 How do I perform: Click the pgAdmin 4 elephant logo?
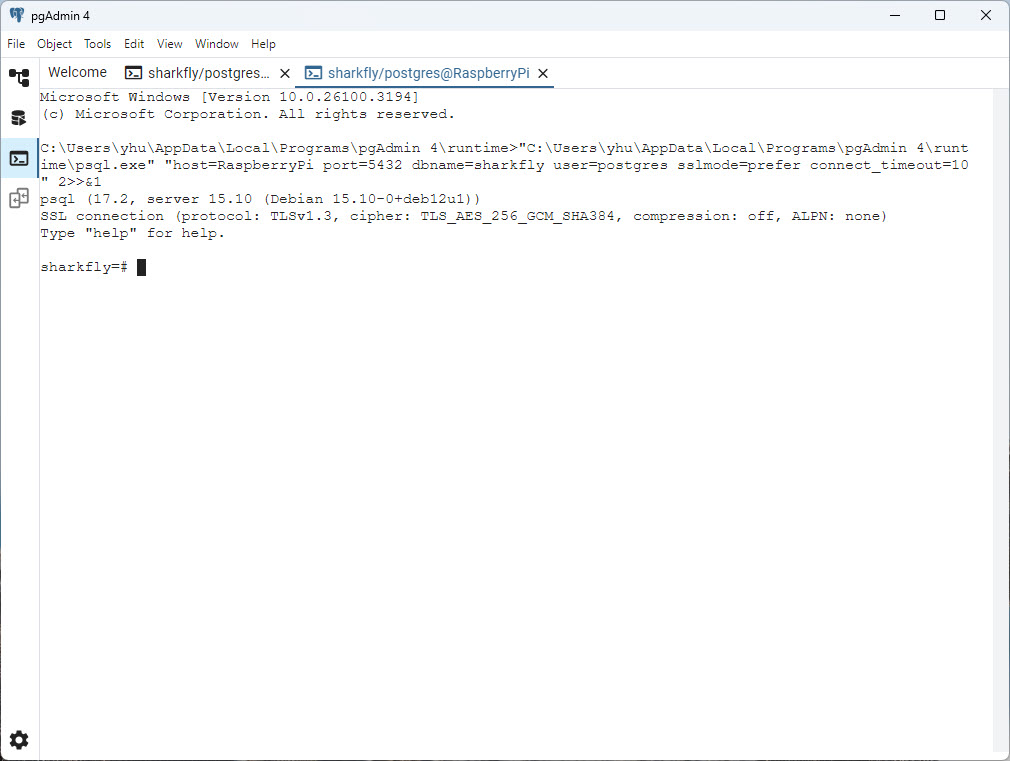[x=17, y=15]
